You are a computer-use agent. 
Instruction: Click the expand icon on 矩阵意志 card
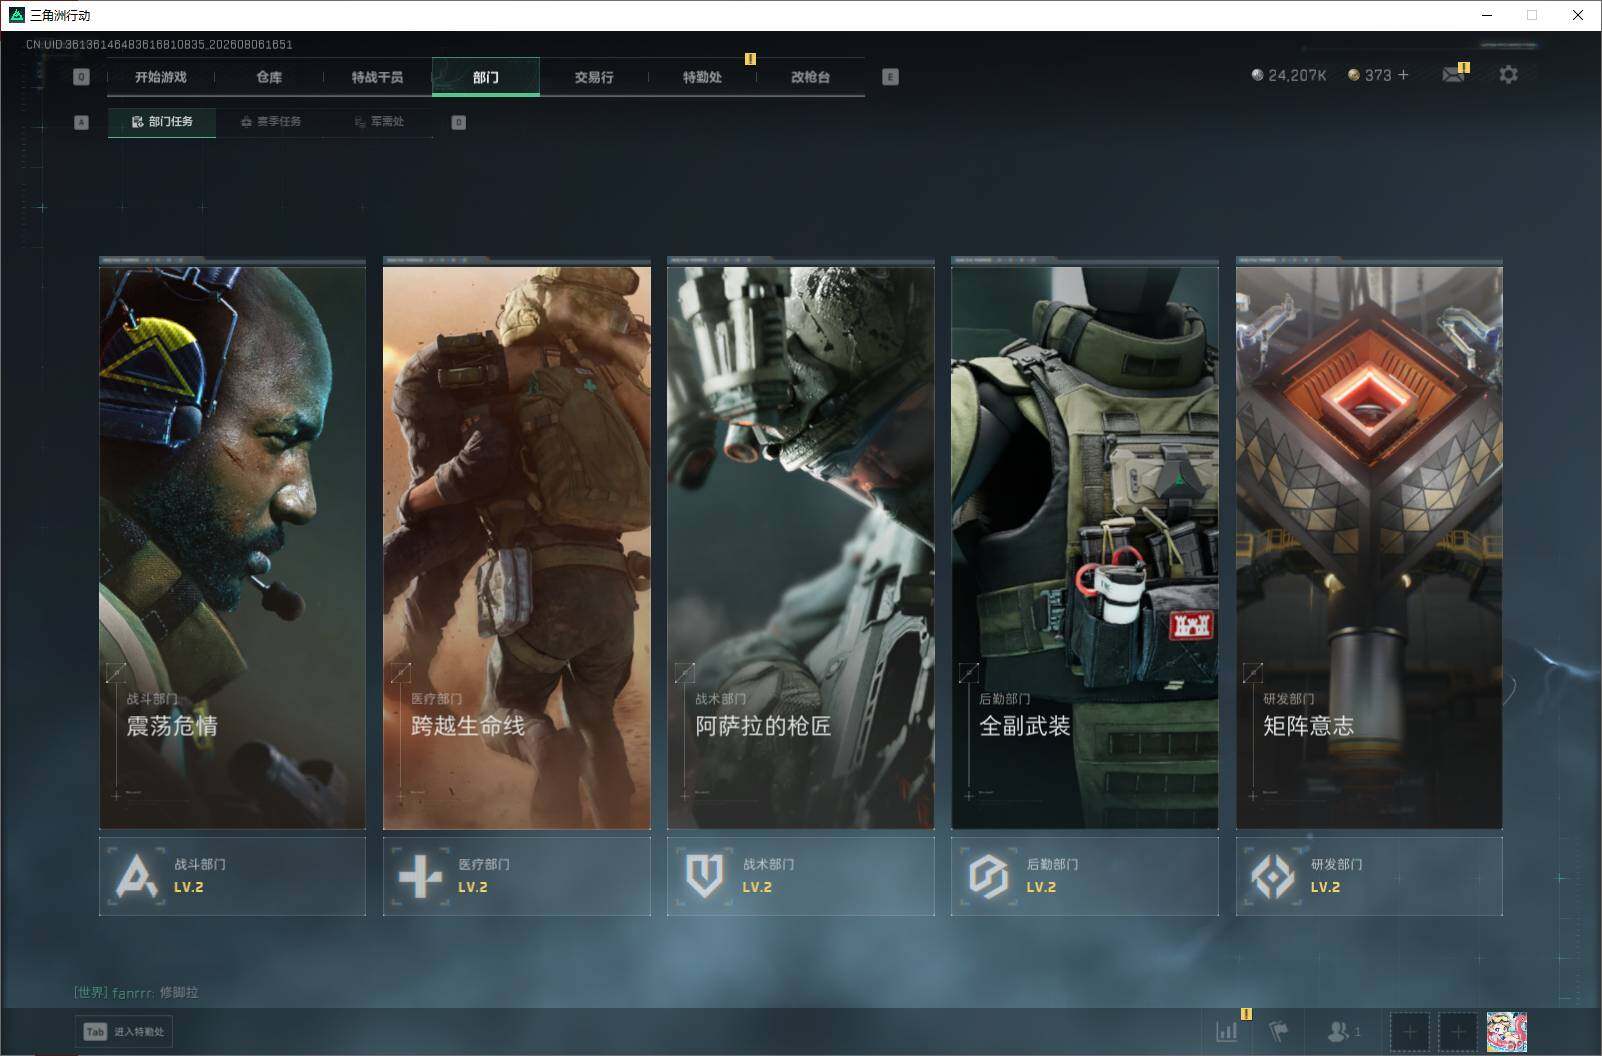[1252, 673]
